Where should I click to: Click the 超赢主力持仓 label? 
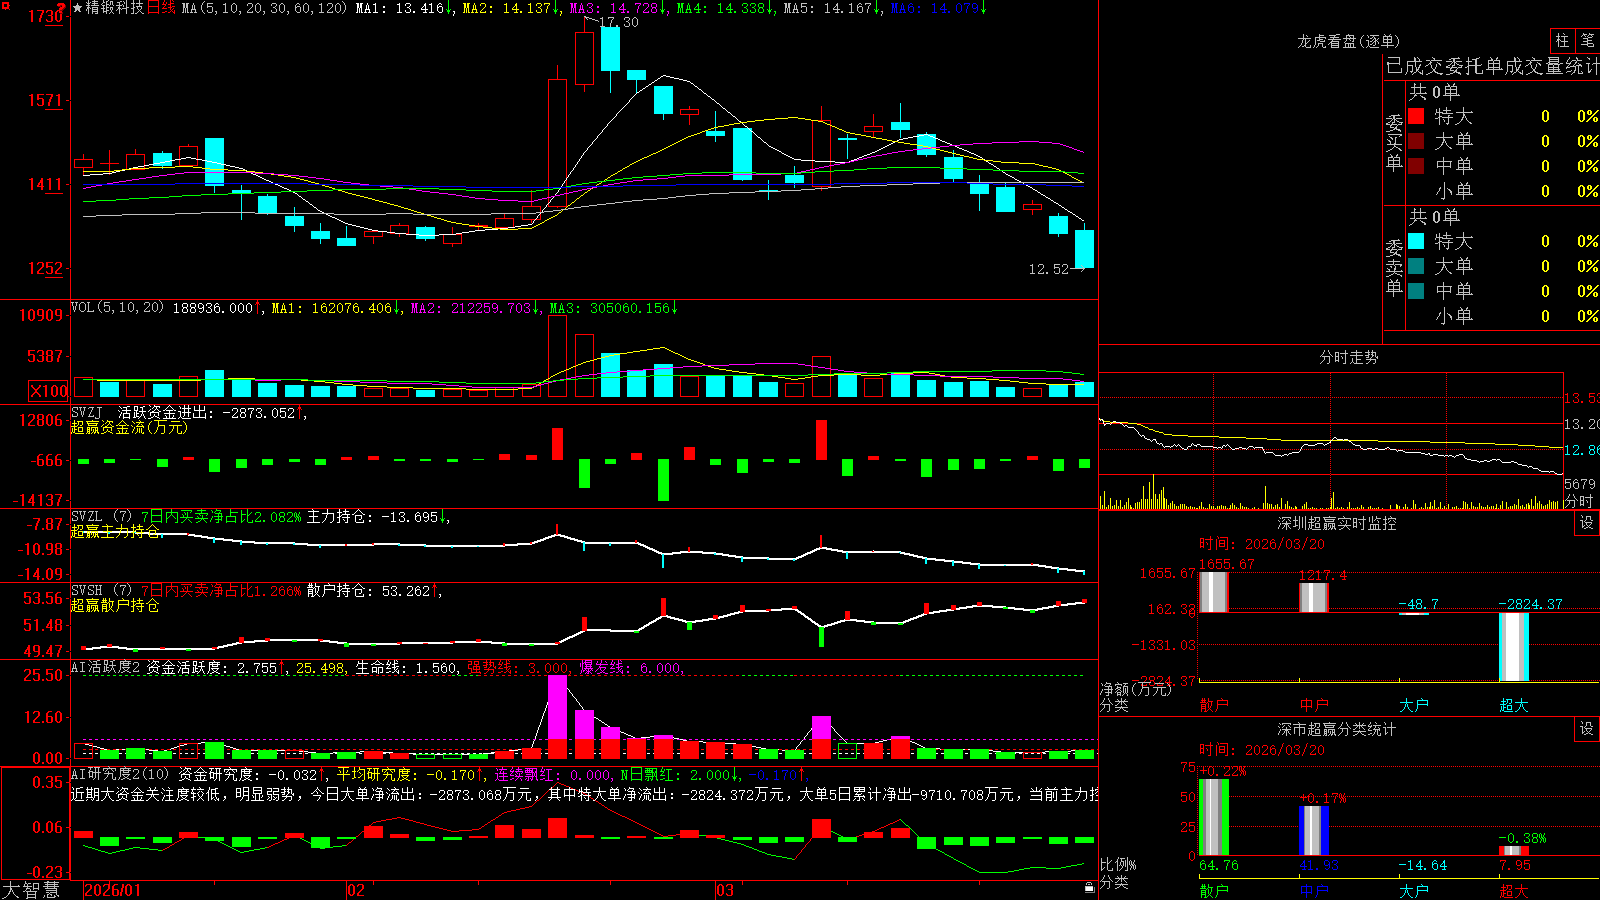click(115, 531)
